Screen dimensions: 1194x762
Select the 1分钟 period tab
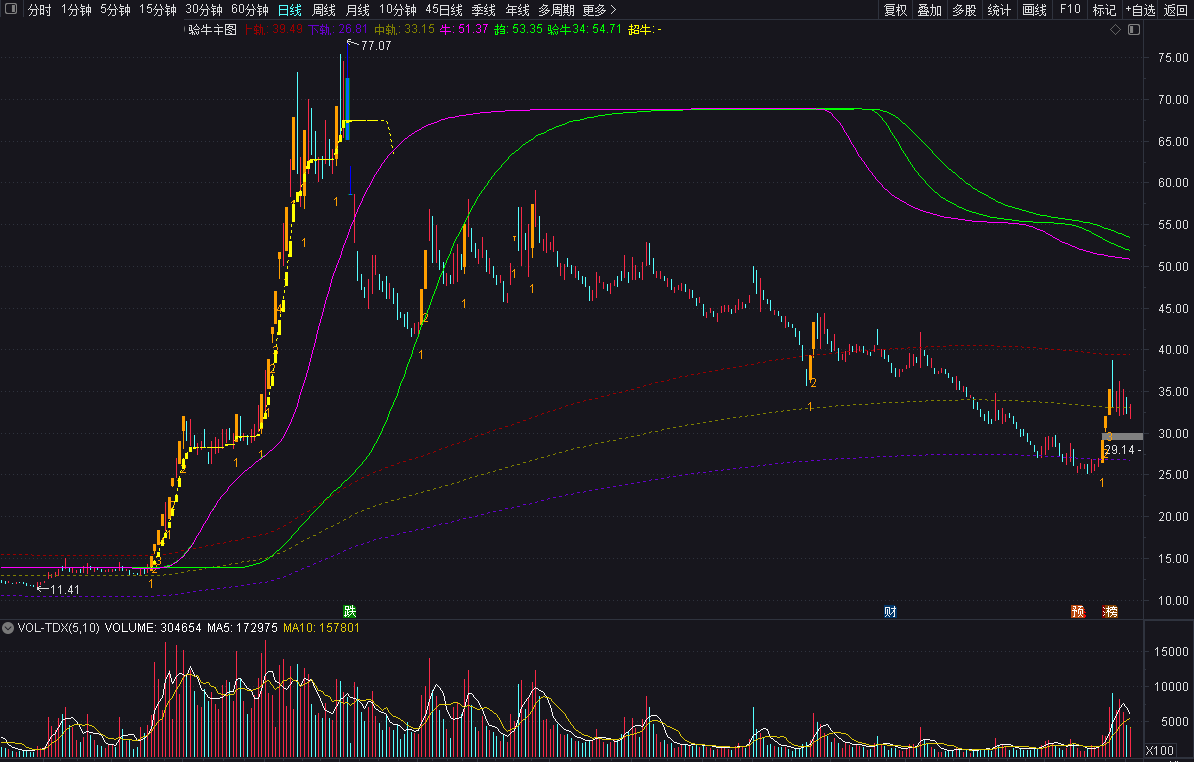[76, 10]
